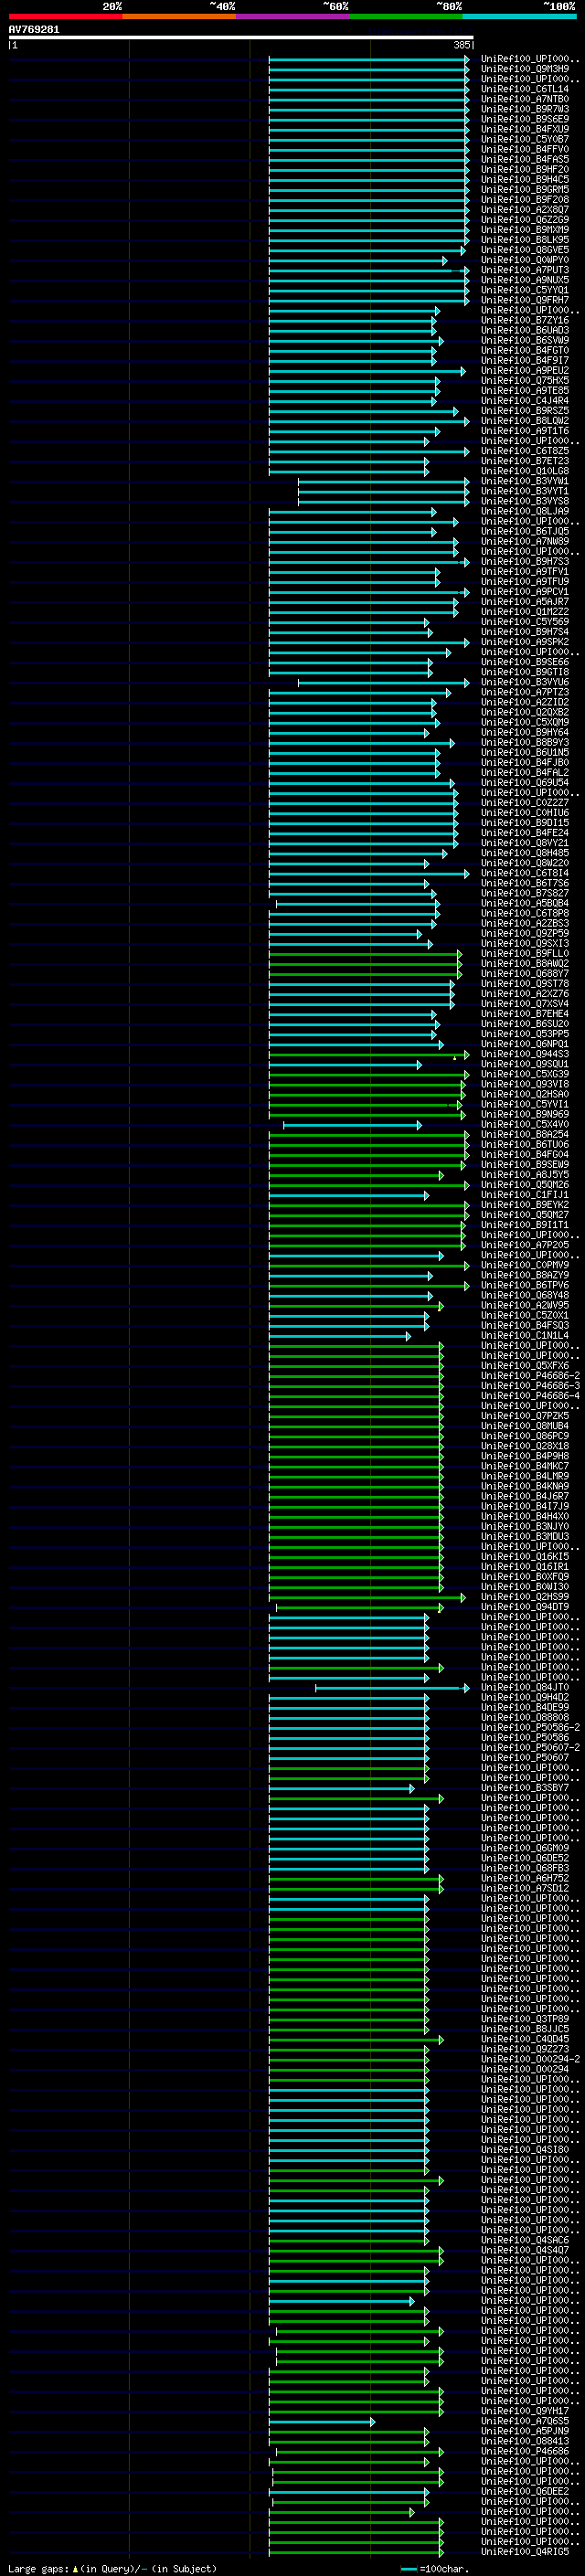
Task: Select hit label UniRef100_B9S6E9
Action: click(525, 119)
